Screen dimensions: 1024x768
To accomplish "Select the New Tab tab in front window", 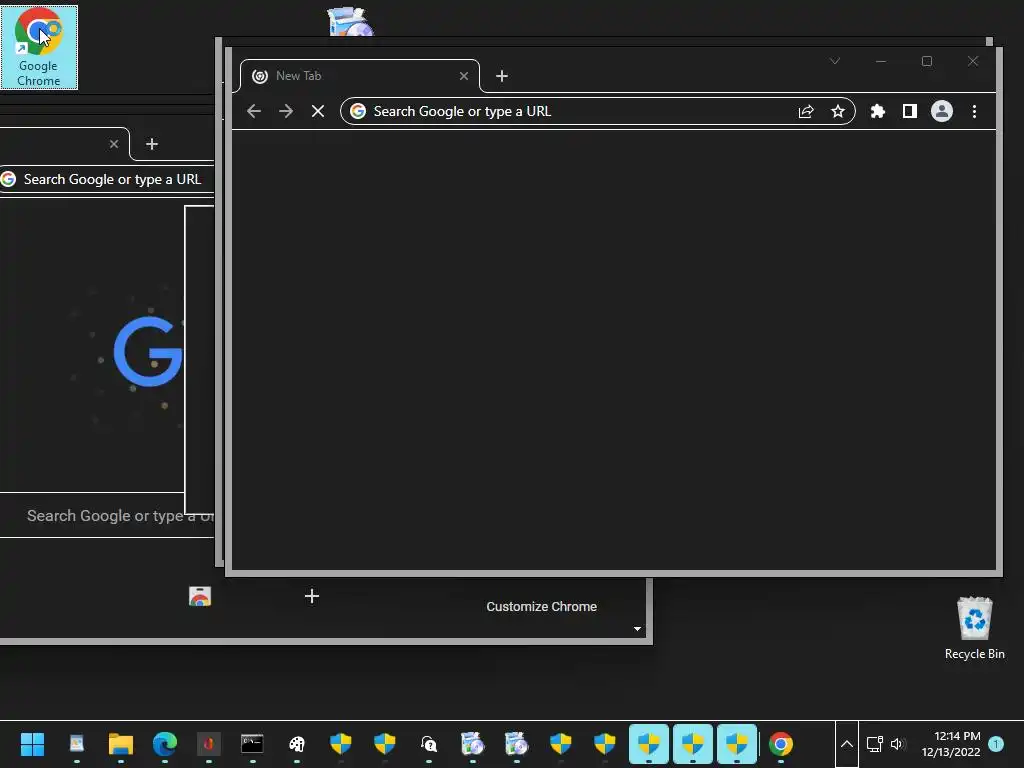I will pyautogui.click(x=359, y=76).
